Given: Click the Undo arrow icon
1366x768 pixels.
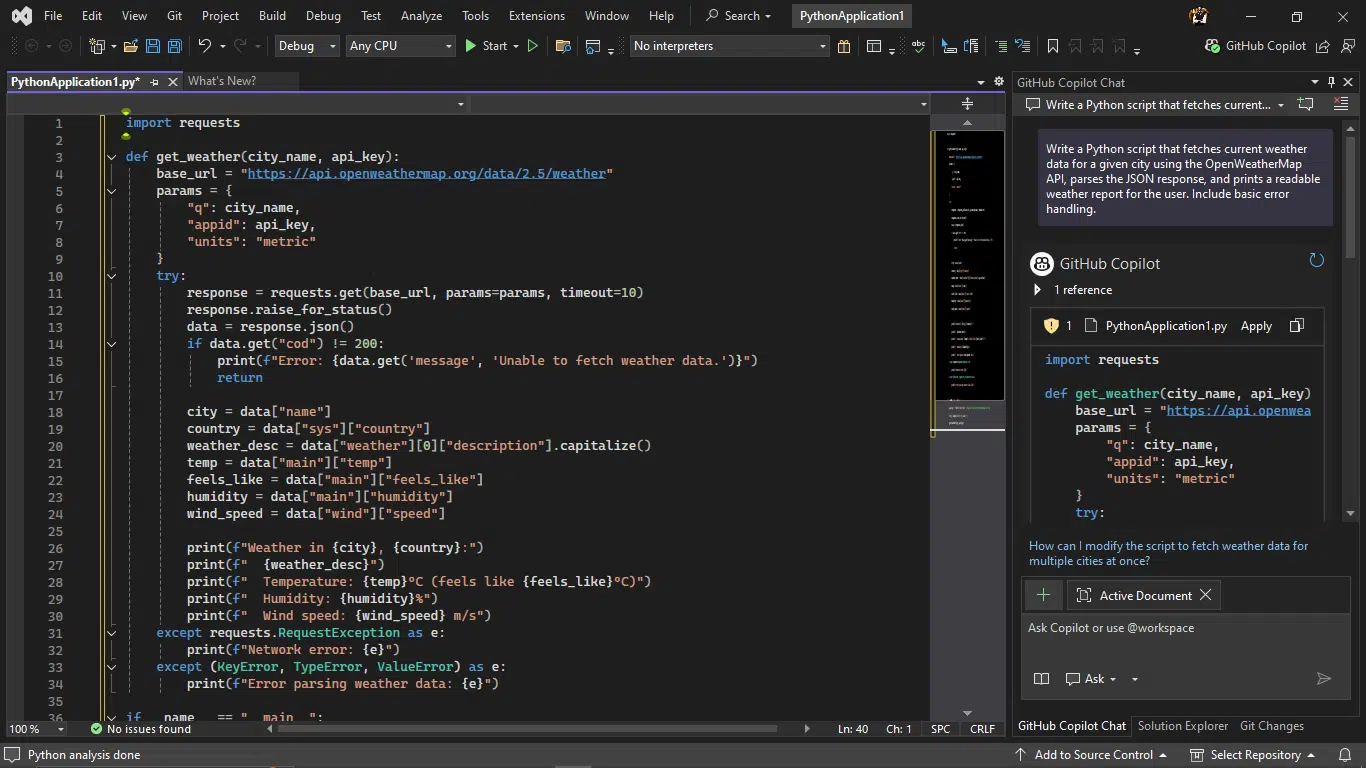Looking at the screenshot, I should [x=205, y=46].
